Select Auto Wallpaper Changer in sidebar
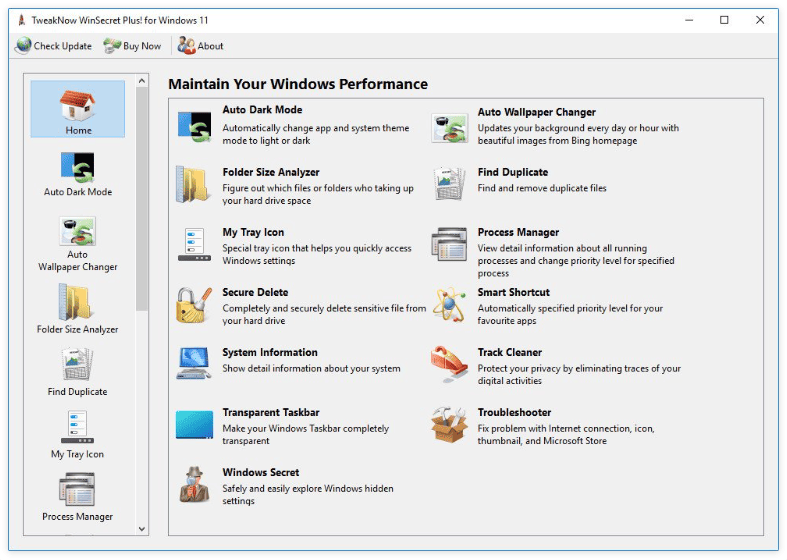 (x=77, y=243)
